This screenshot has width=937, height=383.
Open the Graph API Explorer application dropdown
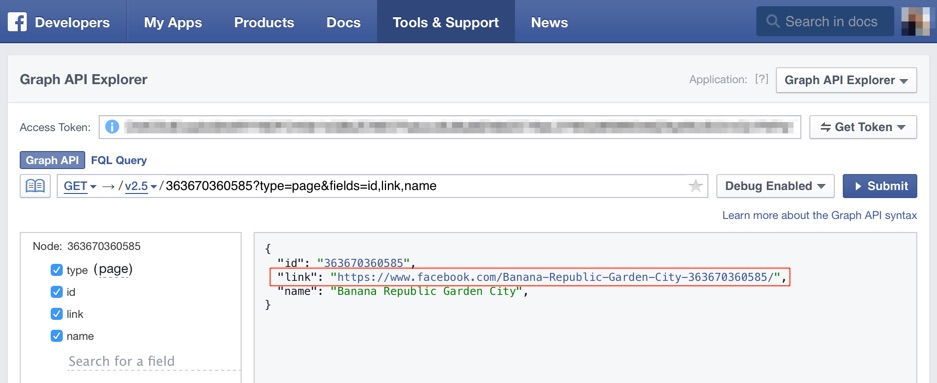[846, 80]
